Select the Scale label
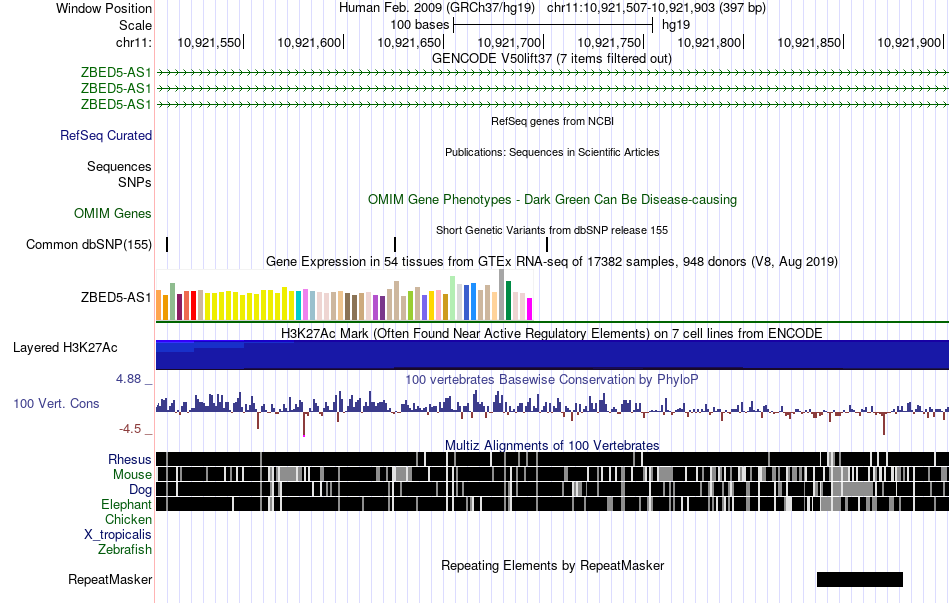This screenshot has height=603, width=950. pos(135,25)
